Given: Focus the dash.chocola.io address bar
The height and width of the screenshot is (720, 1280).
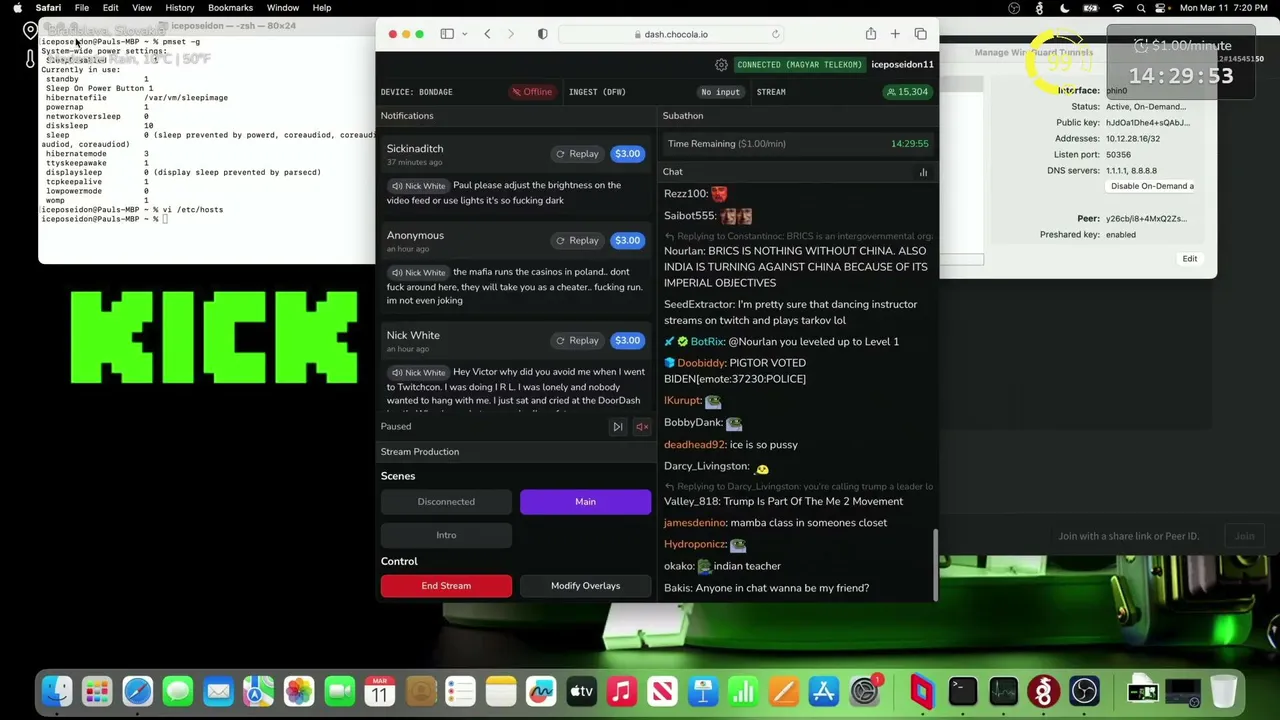Looking at the screenshot, I should click(x=671, y=34).
